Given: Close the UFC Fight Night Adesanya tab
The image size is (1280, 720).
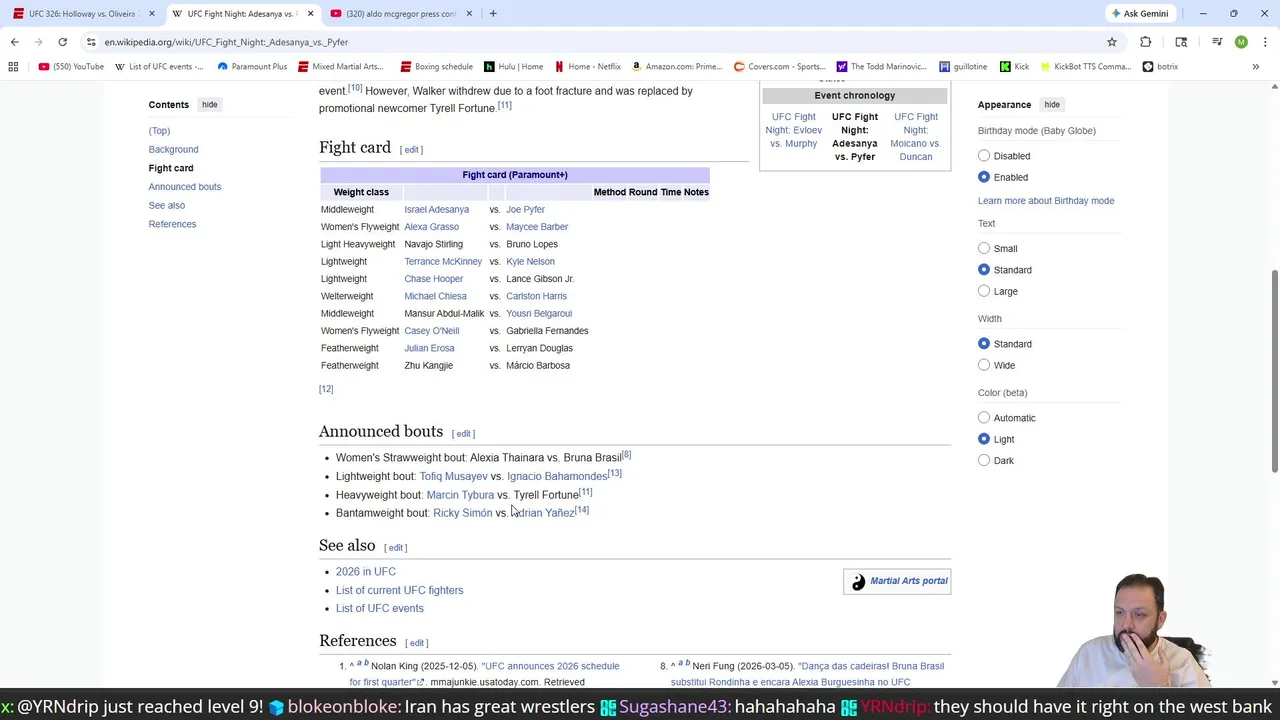Looking at the screenshot, I should click(x=310, y=14).
